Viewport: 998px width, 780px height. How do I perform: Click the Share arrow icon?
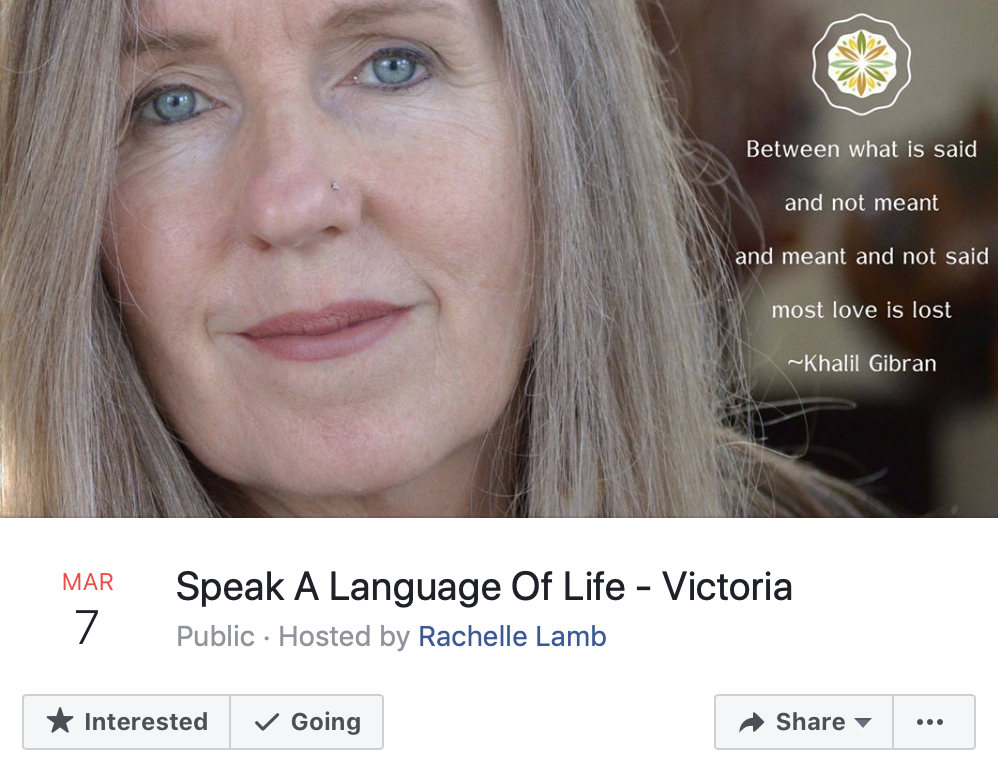(751, 722)
